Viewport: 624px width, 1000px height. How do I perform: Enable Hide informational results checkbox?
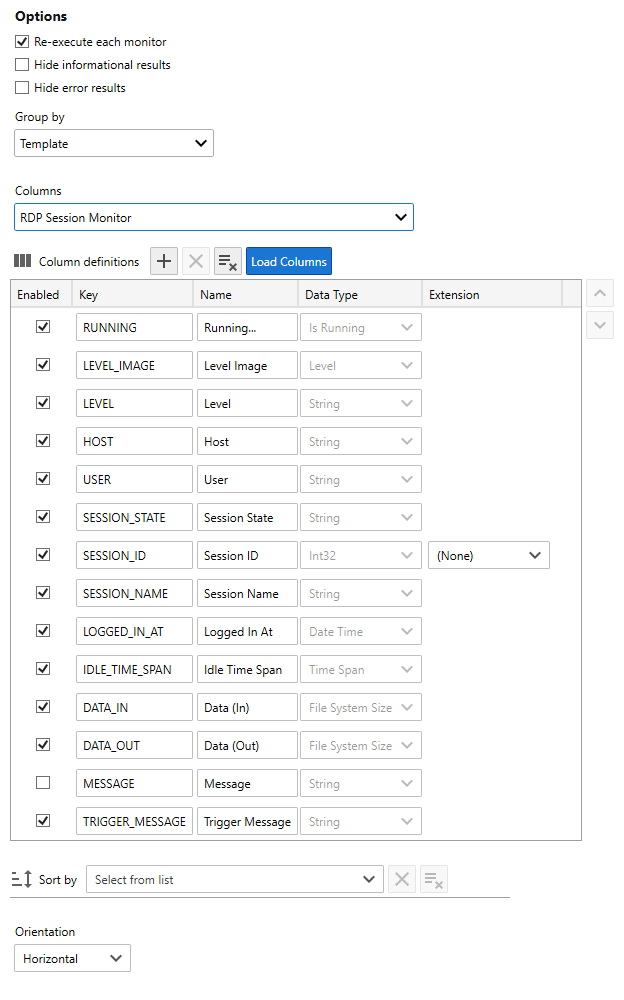22,65
